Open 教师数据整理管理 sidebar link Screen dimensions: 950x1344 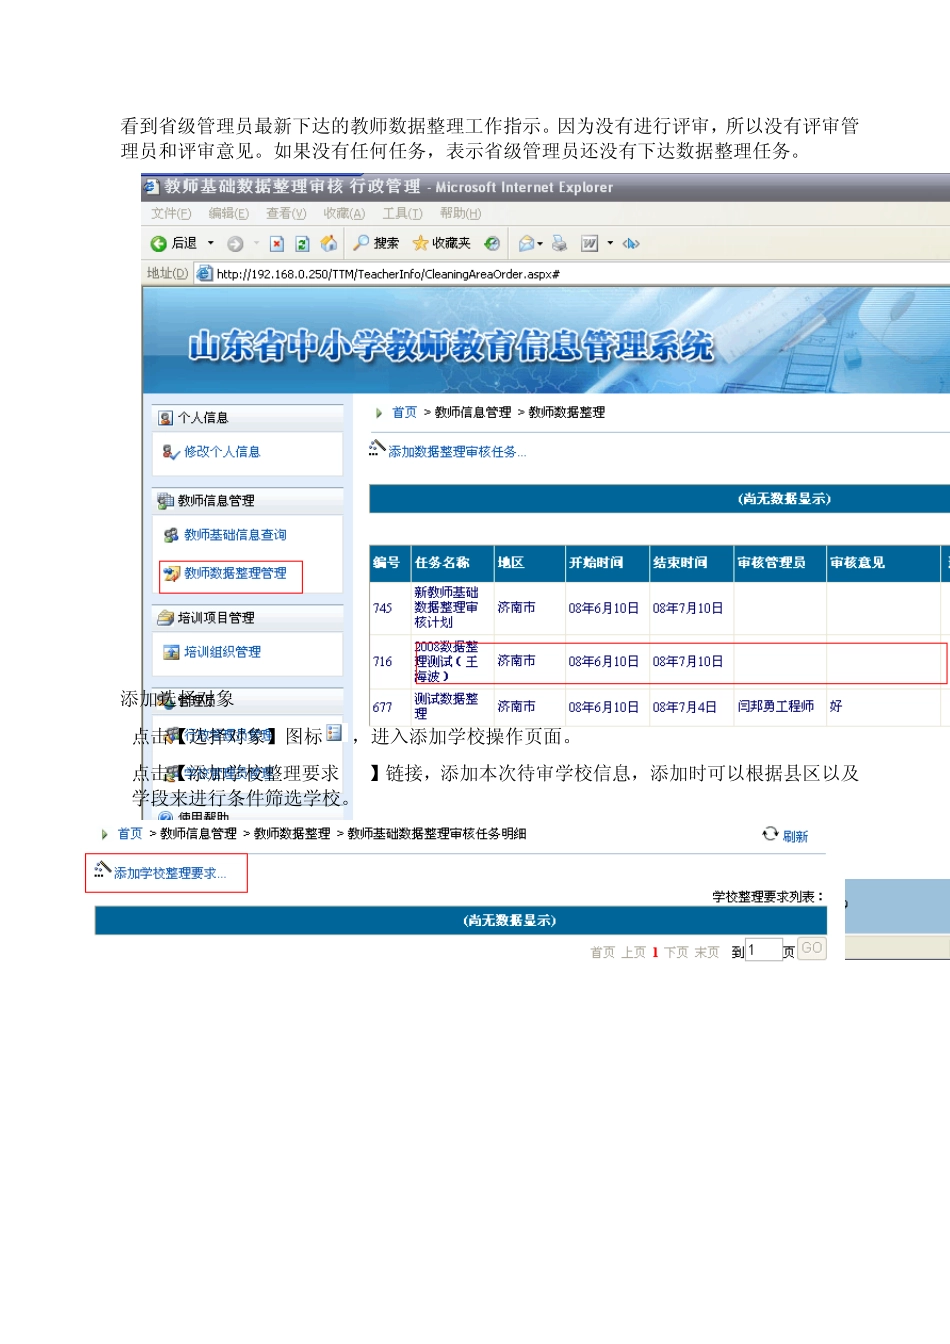[235, 573]
